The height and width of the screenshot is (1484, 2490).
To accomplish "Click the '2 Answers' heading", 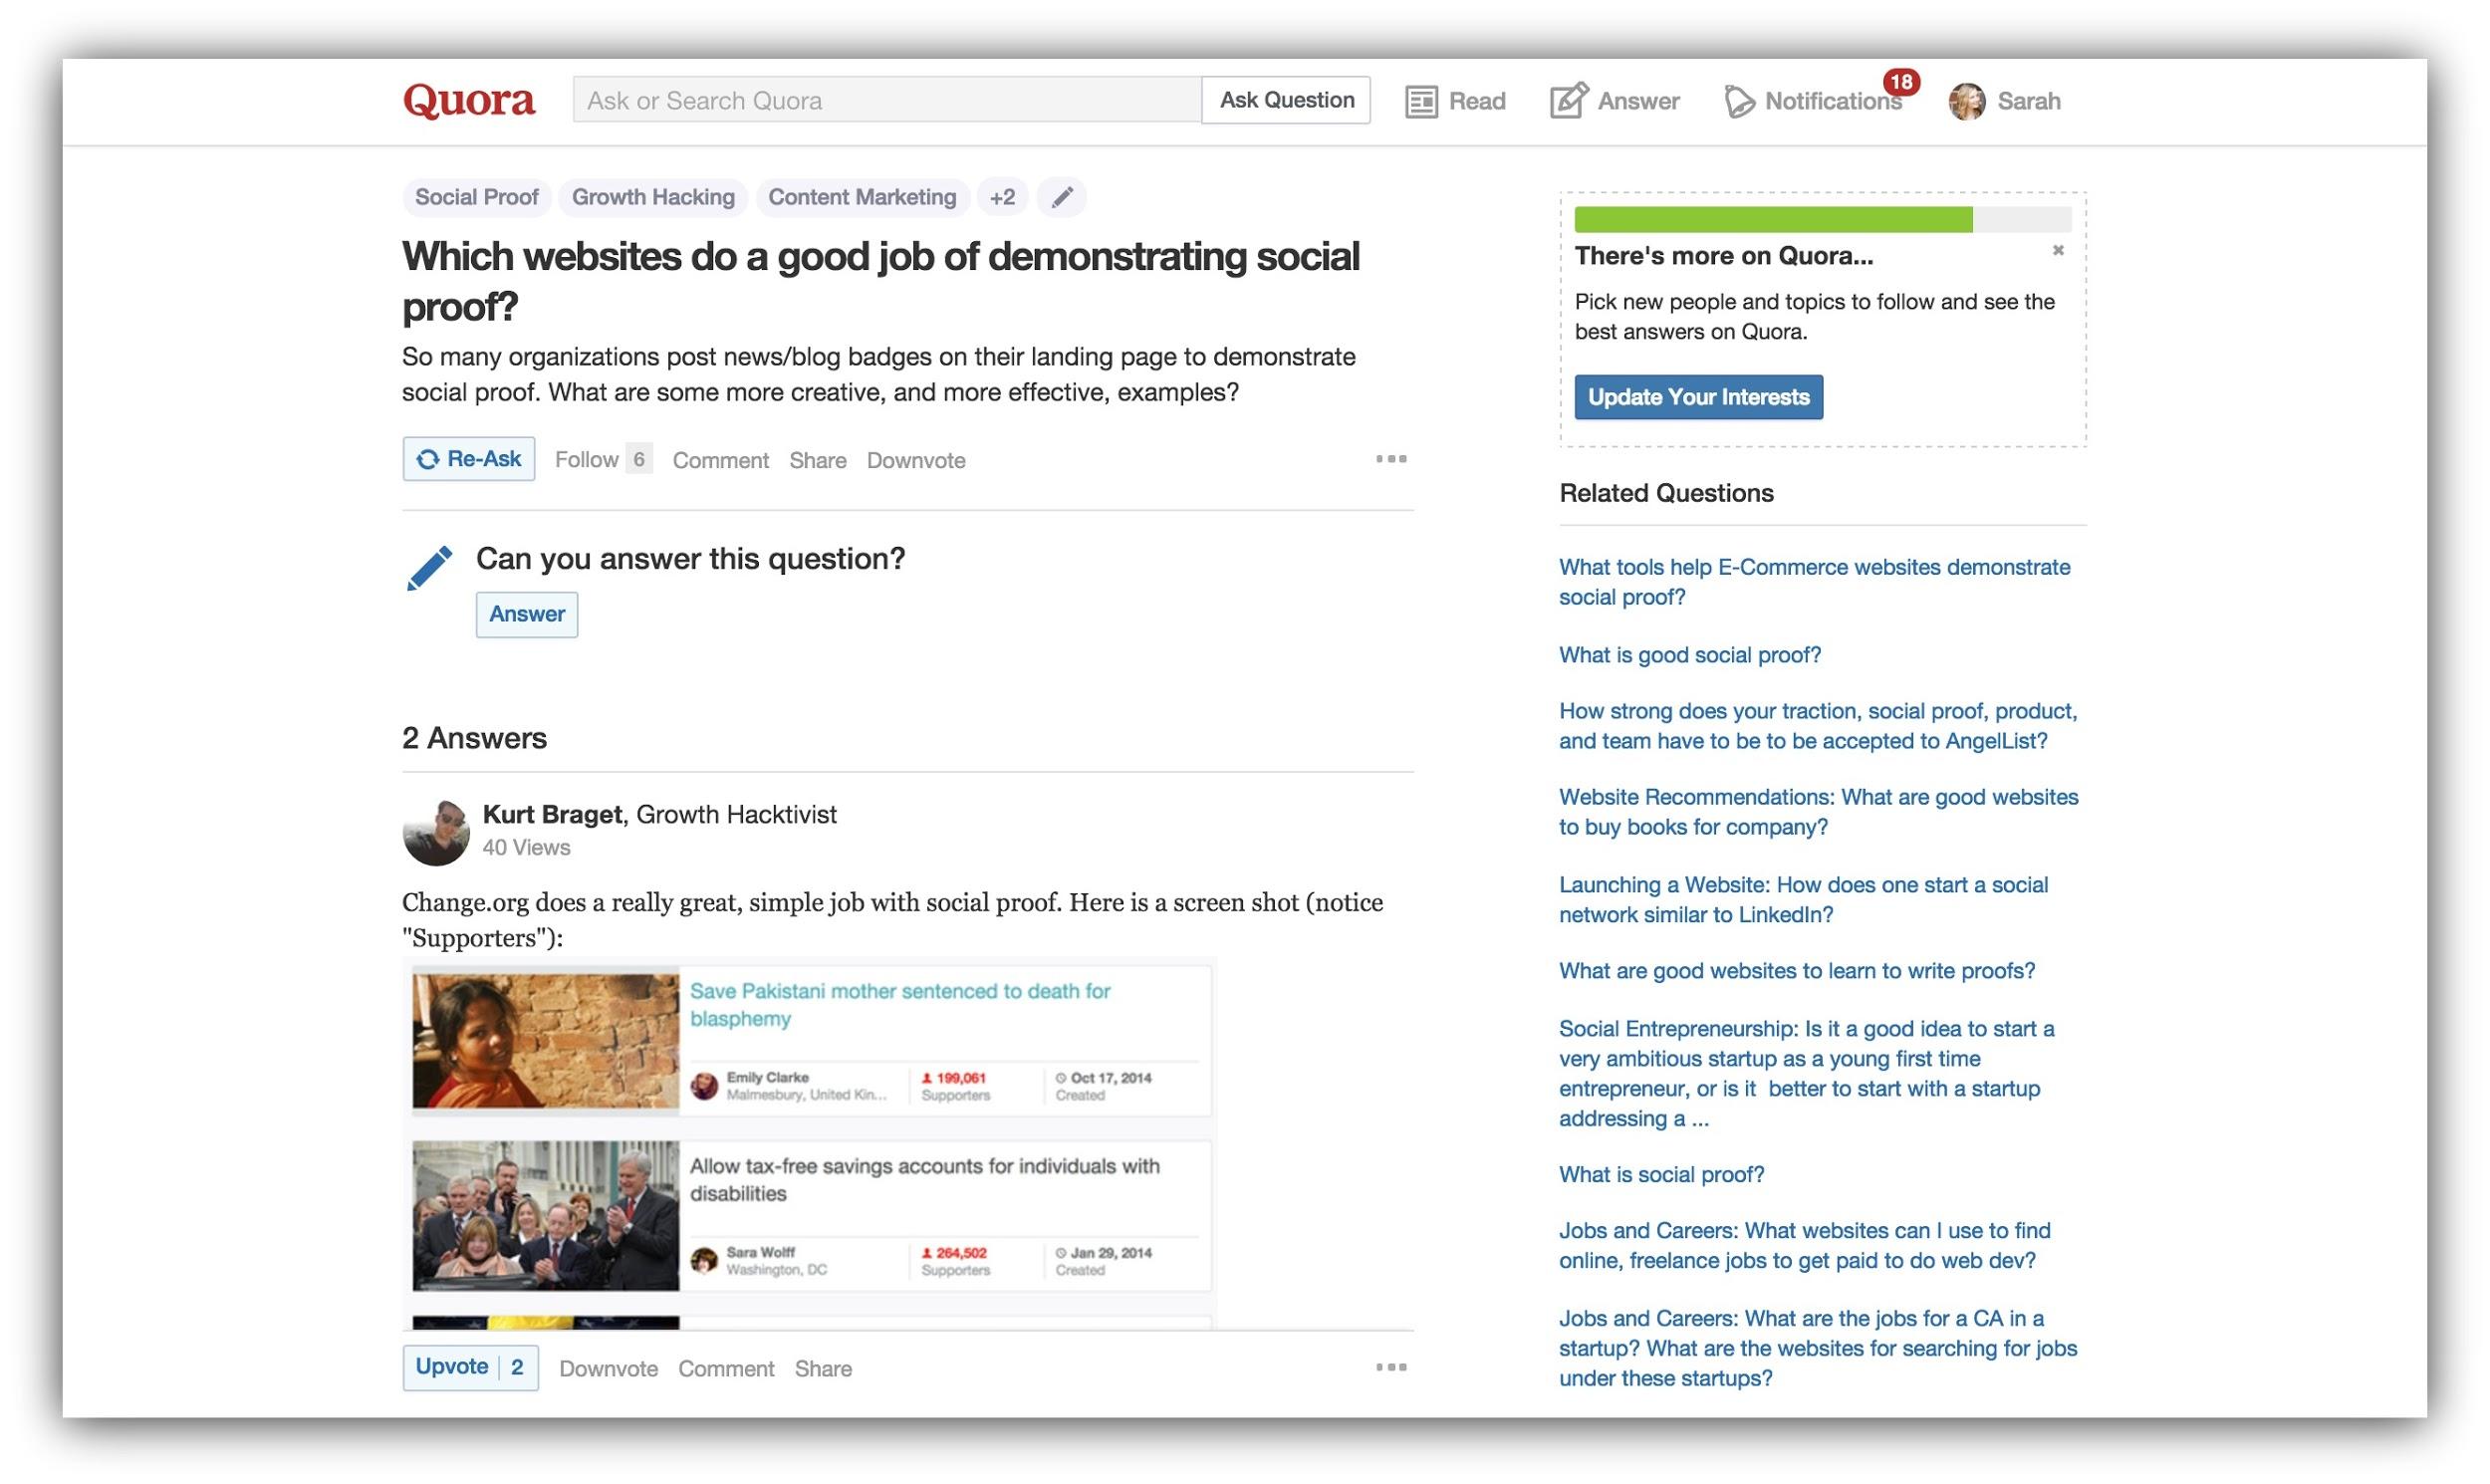I will coord(474,738).
